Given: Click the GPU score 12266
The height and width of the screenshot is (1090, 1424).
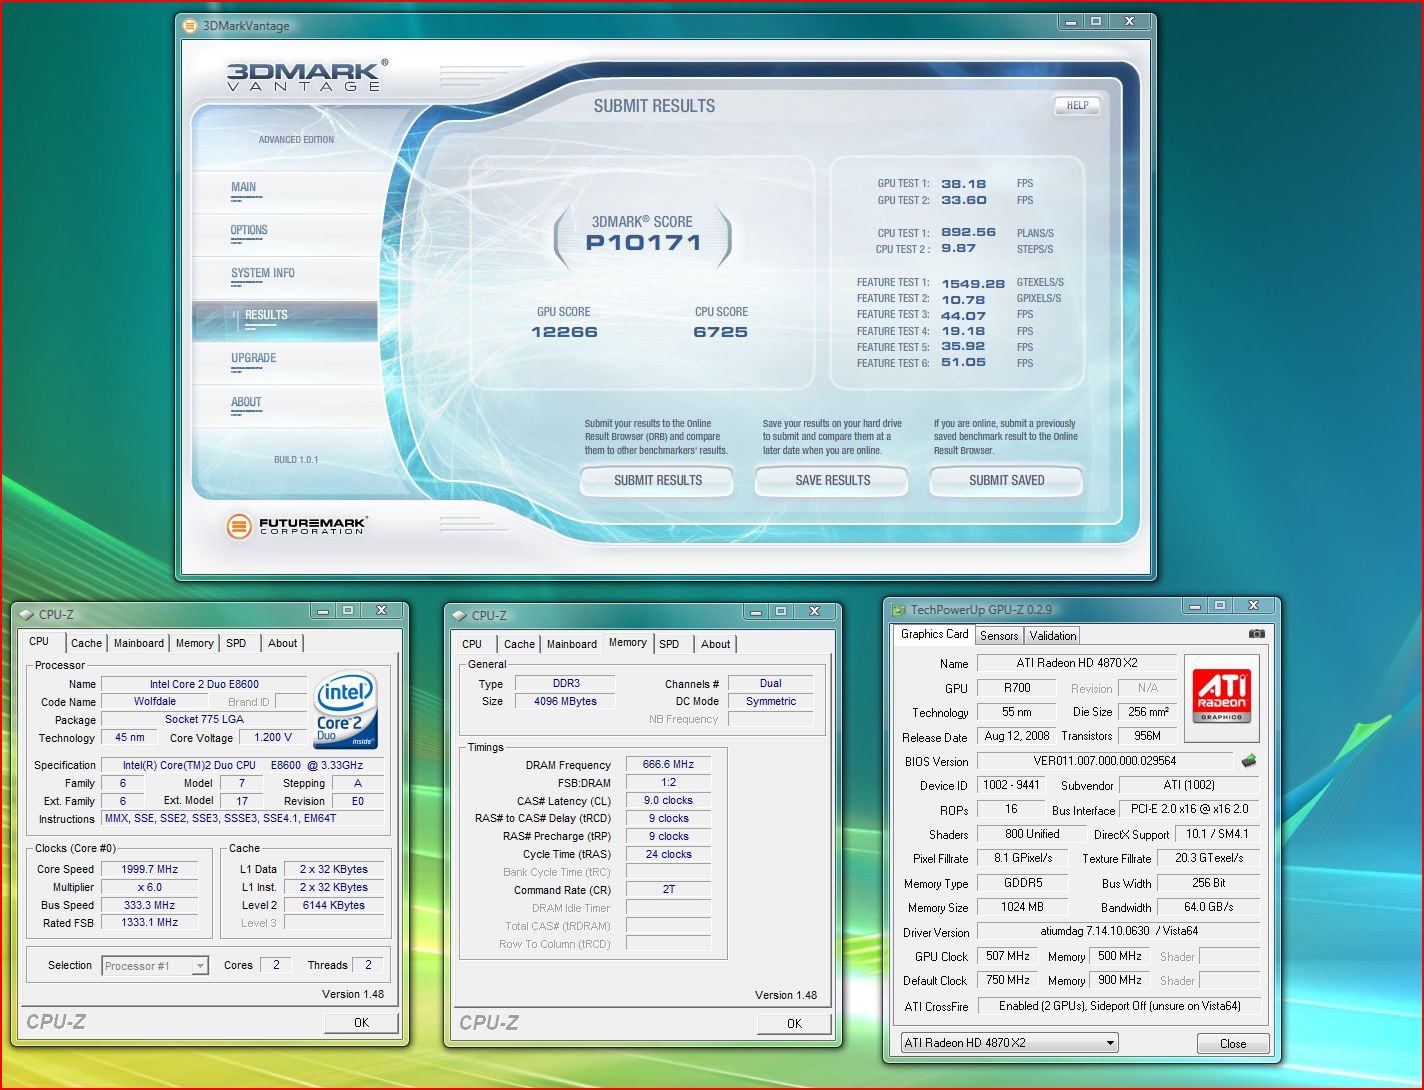Looking at the screenshot, I should (x=564, y=332).
